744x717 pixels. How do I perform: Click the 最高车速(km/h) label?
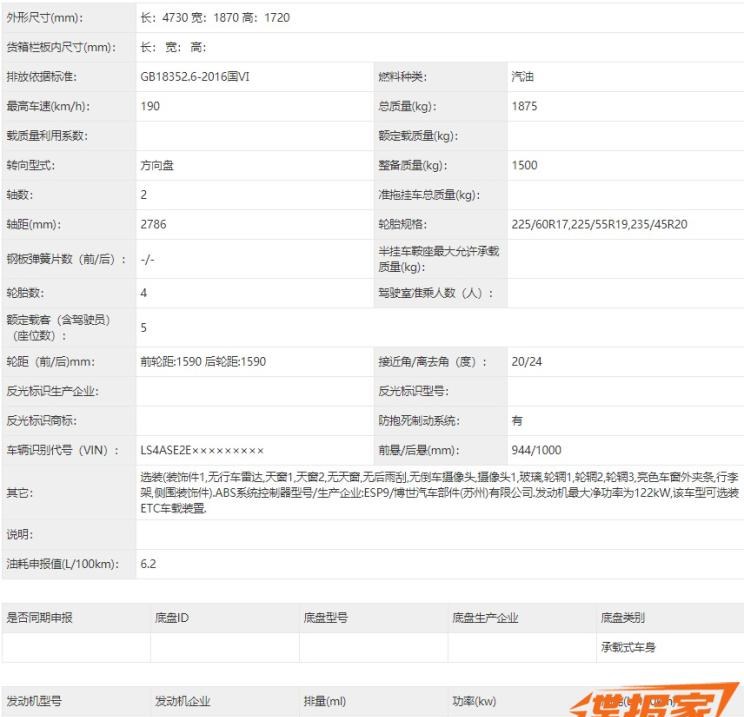point(48,106)
